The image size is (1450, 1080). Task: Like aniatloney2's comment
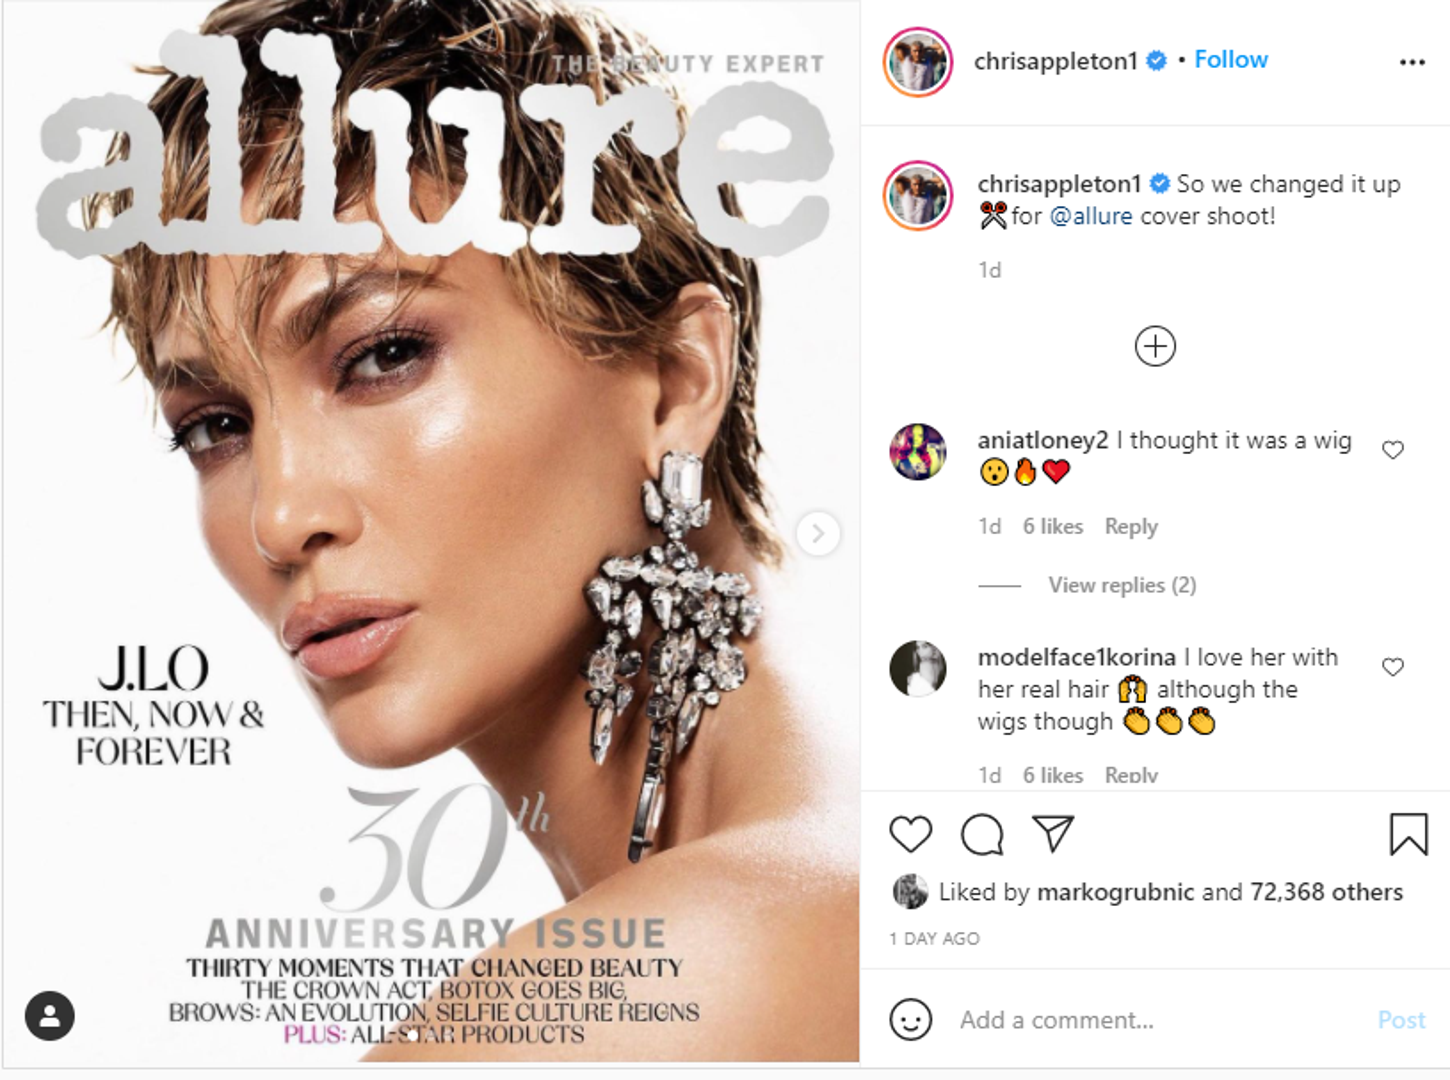point(1393,450)
